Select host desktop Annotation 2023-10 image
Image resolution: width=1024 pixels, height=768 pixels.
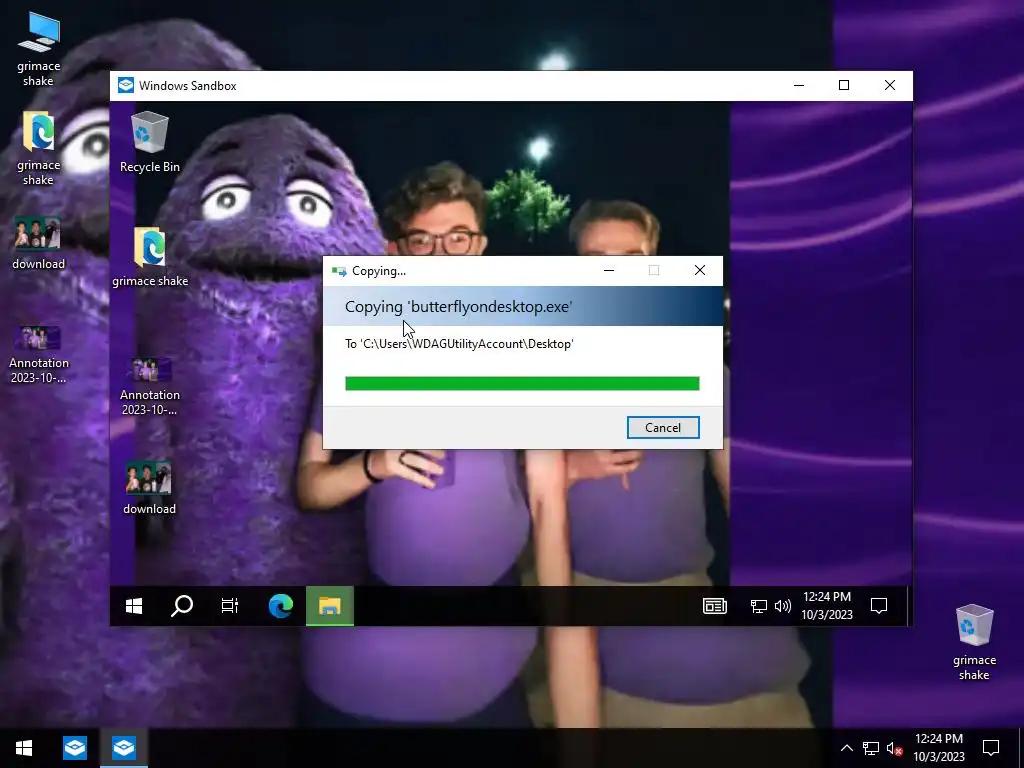point(39,355)
